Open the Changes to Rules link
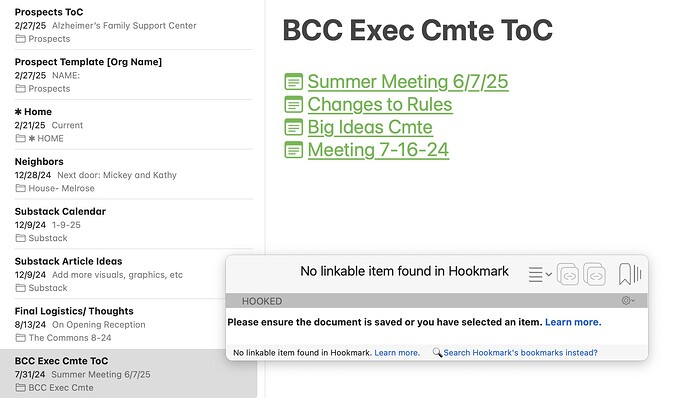This screenshot has height=398, width=690. pyautogui.click(x=380, y=104)
